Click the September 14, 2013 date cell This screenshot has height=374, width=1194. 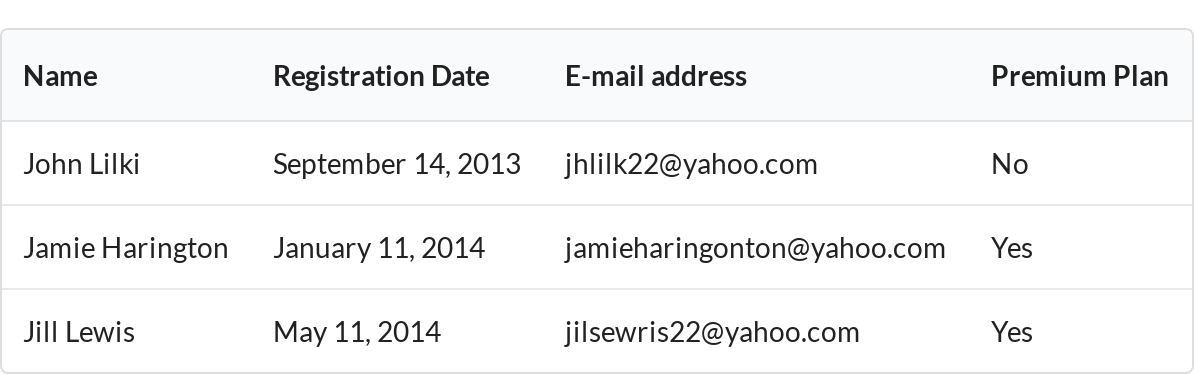(x=397, y=164)
